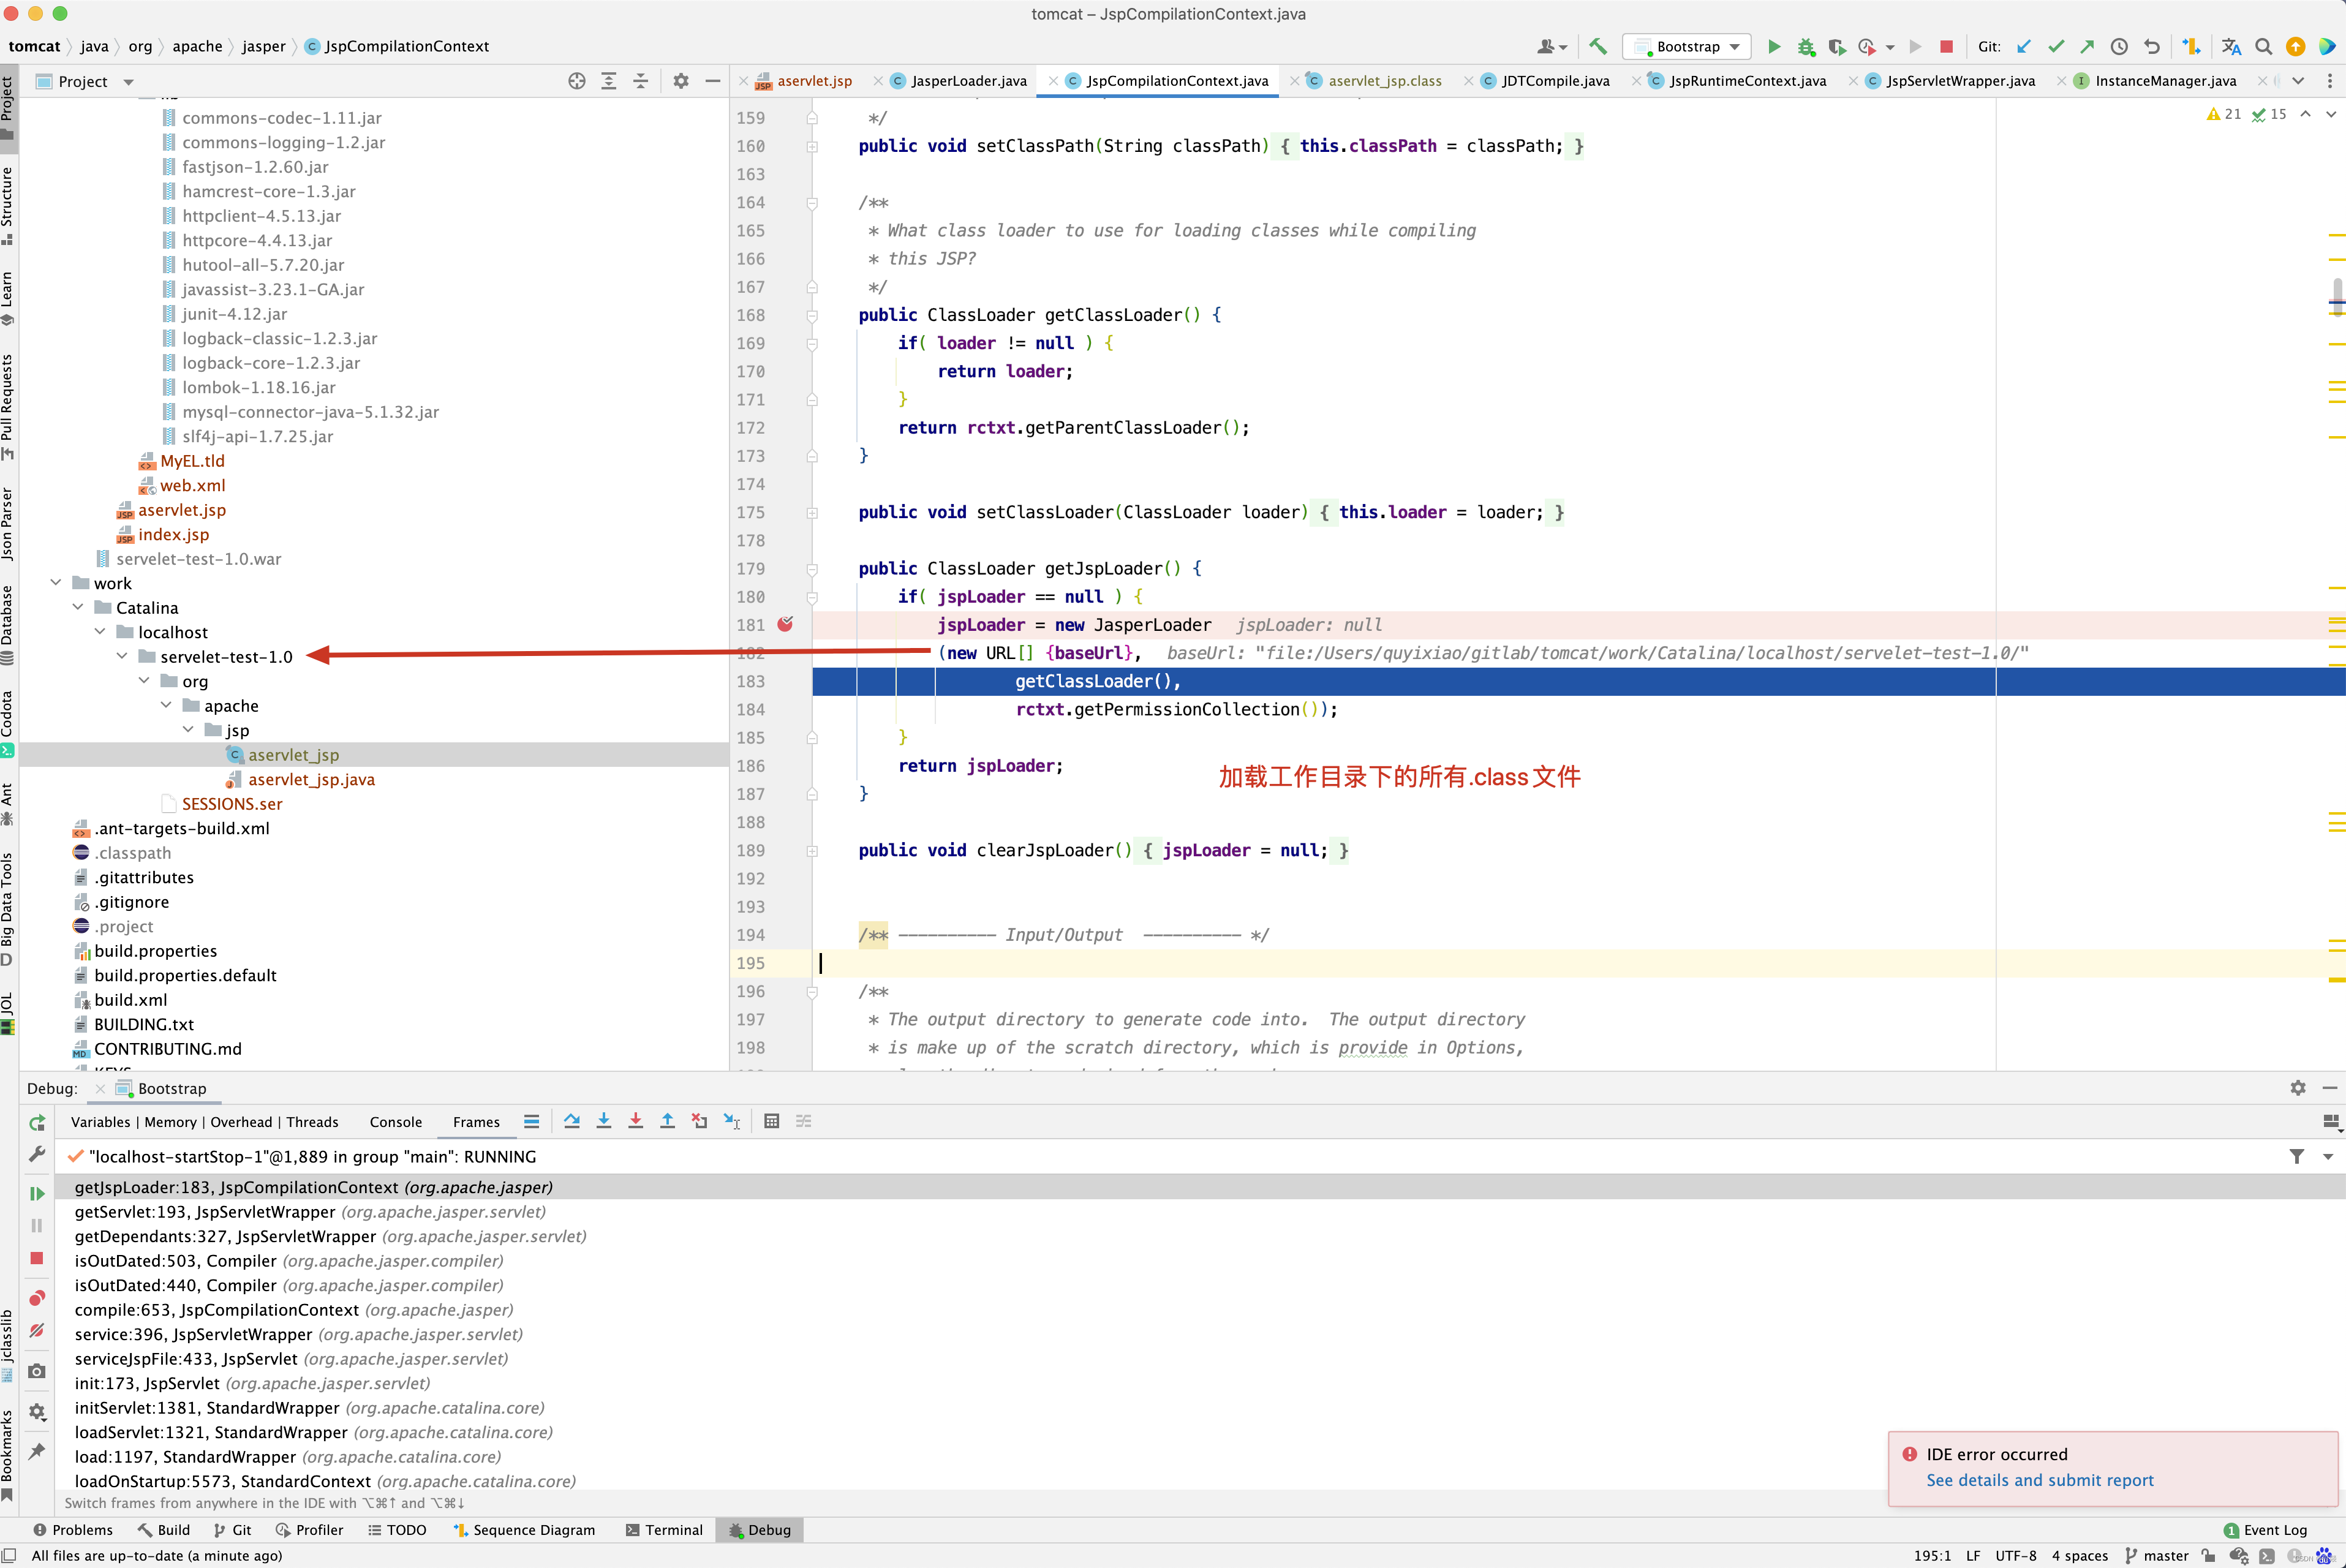Open the Frames tab in debugger
This screenshot has width=2346, height=1568.
(x=476, y=1122)
